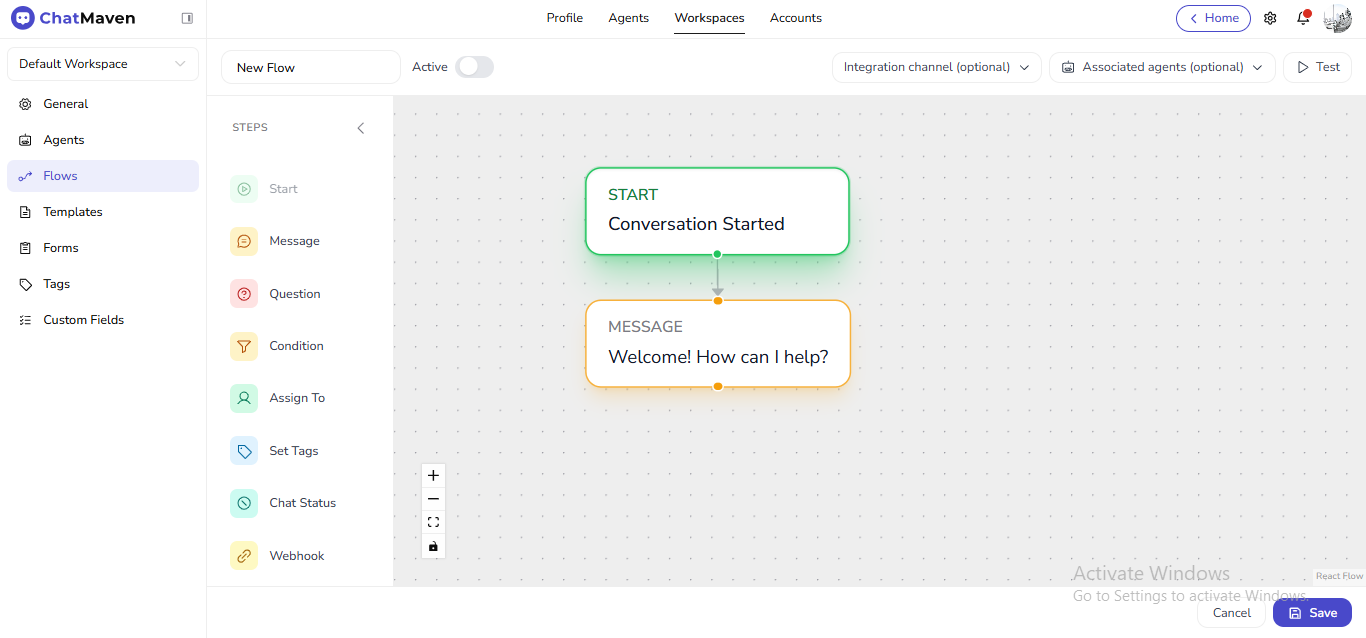Screen dimensions: 1366x638
Task: Select the Question step icon
Action: tap(243, 293)
